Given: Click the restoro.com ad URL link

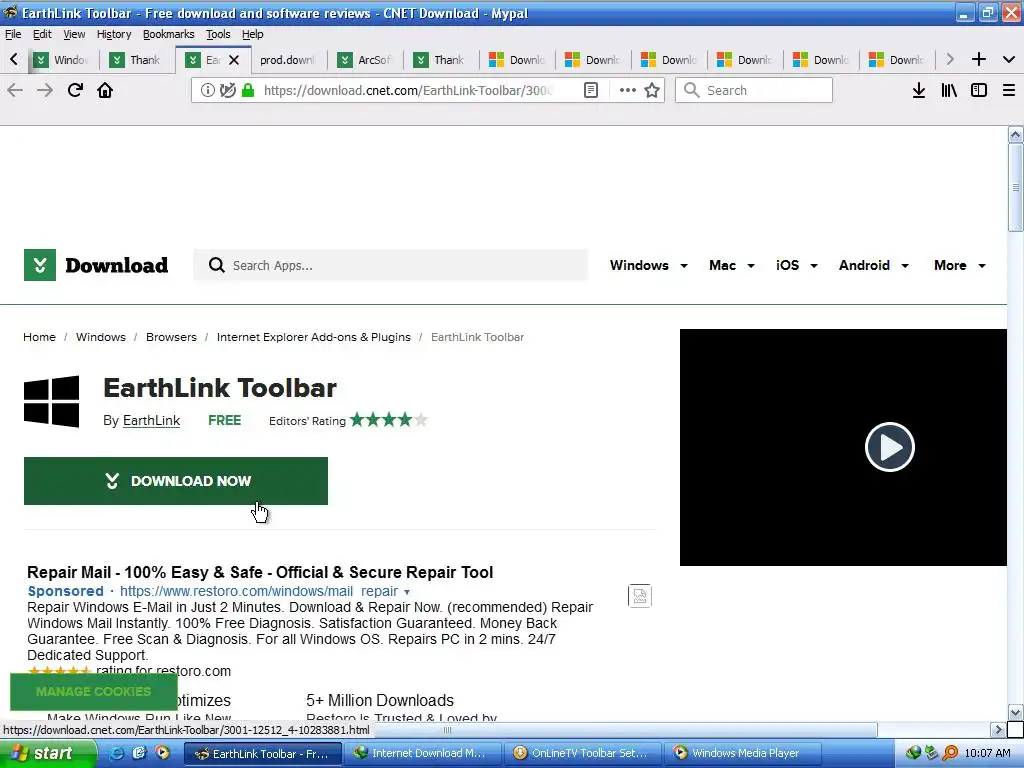Looking at the screenshot, I should coord(259,591).
